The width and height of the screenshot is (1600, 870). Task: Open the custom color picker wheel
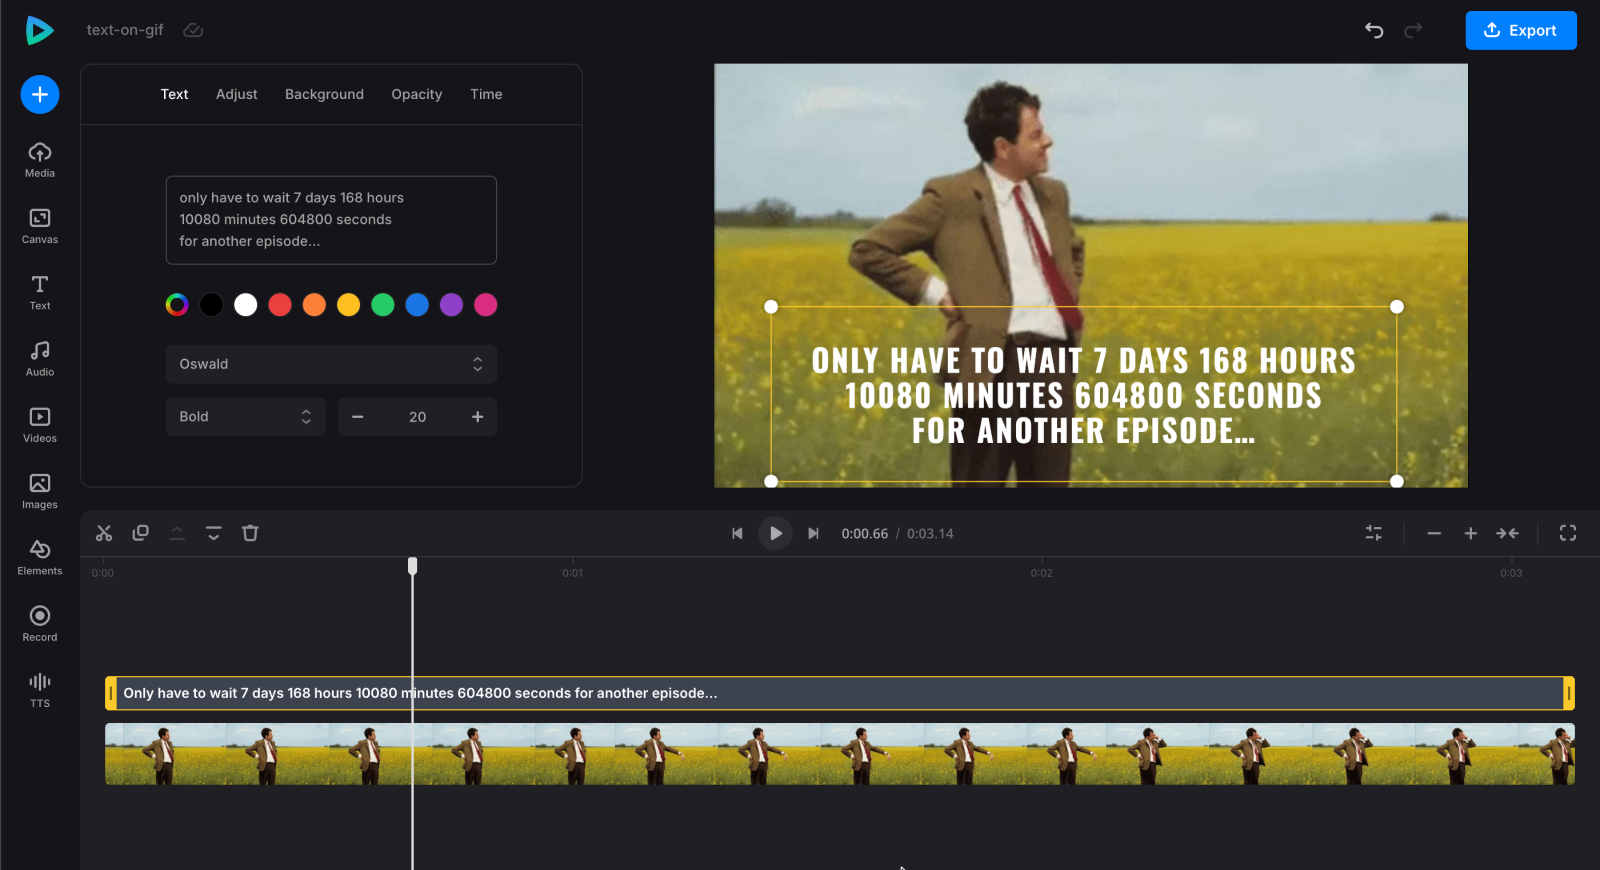coord(177,305)
